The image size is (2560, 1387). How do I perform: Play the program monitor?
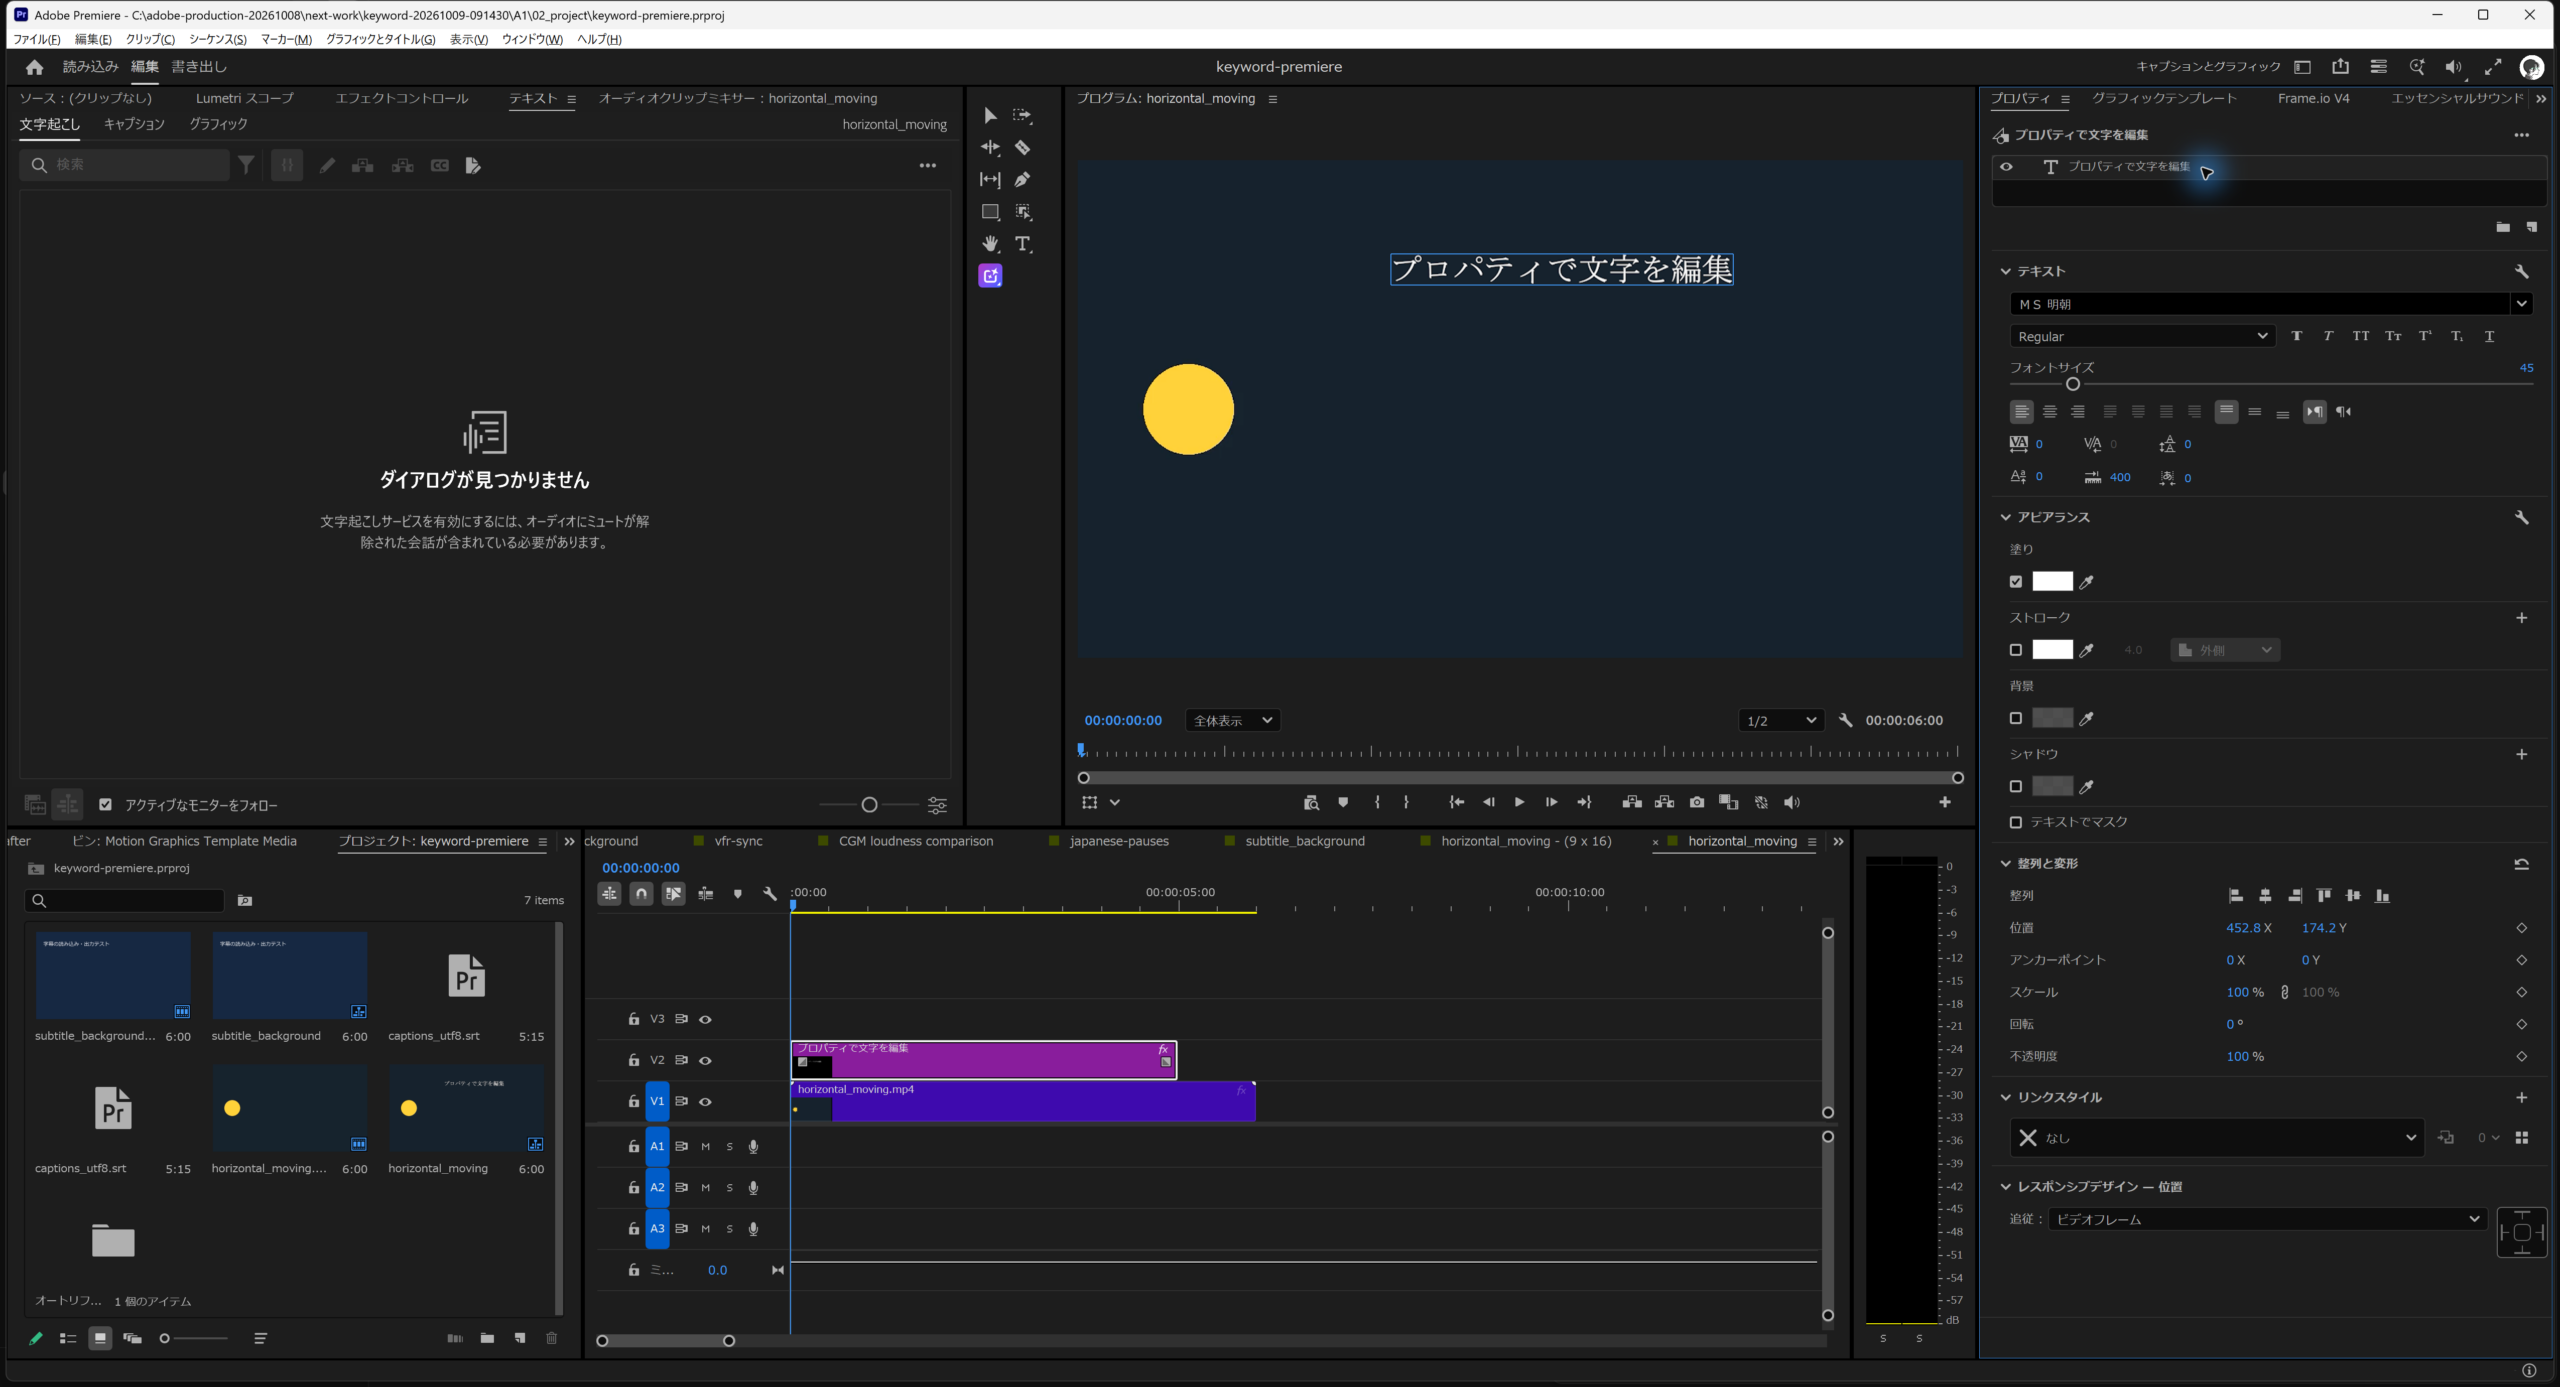click(x=1519, y=802)
